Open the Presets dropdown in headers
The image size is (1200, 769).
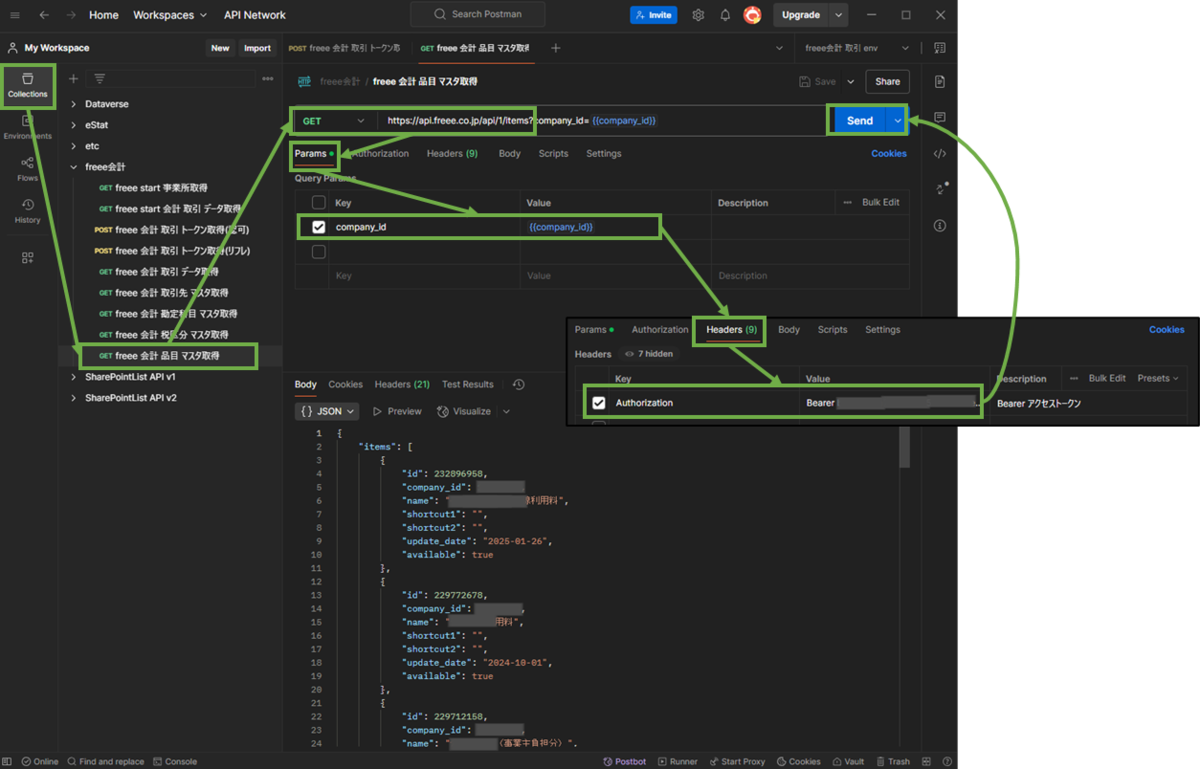coord(1158,379)
